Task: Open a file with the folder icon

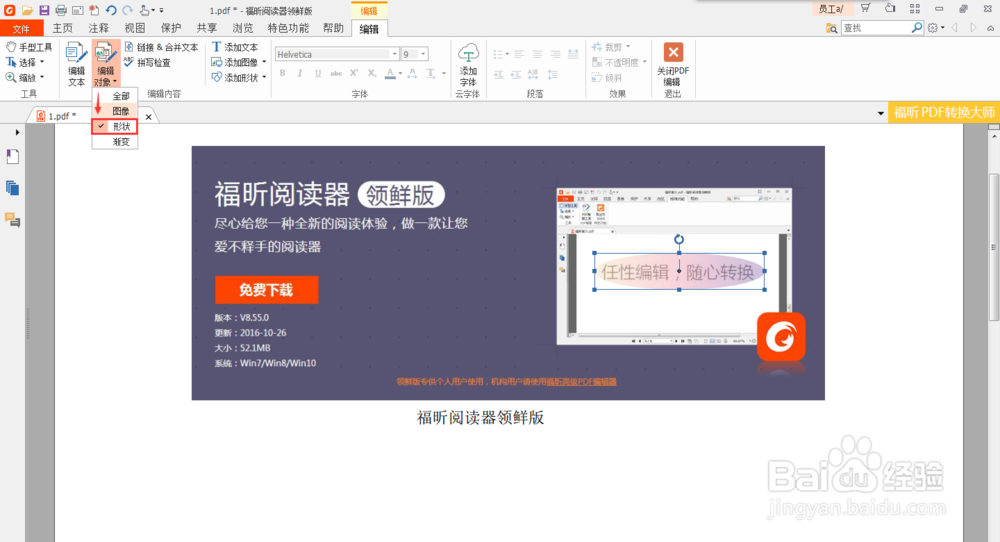Action: click(x=27, y=10)
